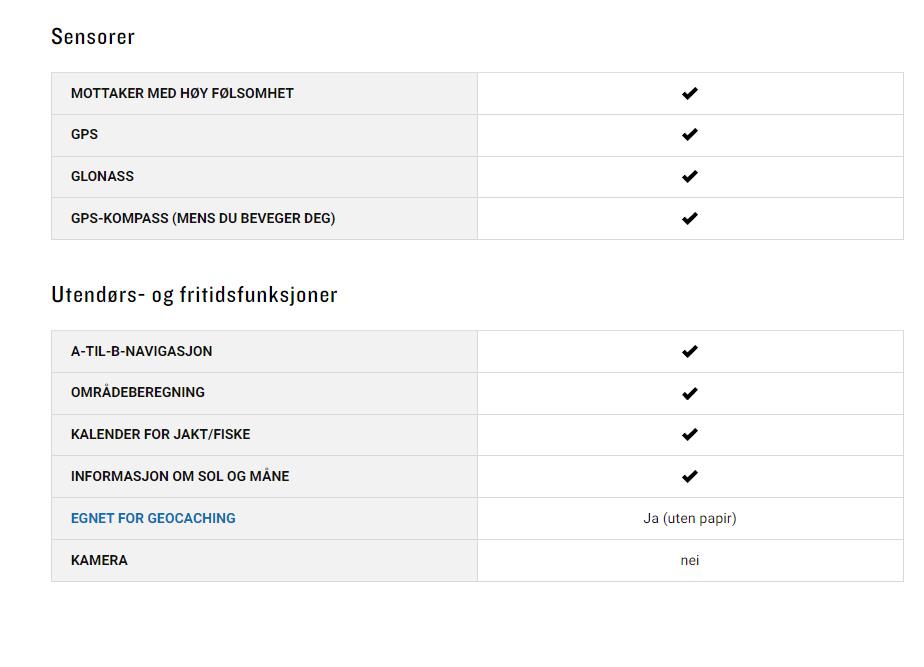This screenshot has height=667, width=924.
Task: Click the Sensorer section heading
Action: 93,37
